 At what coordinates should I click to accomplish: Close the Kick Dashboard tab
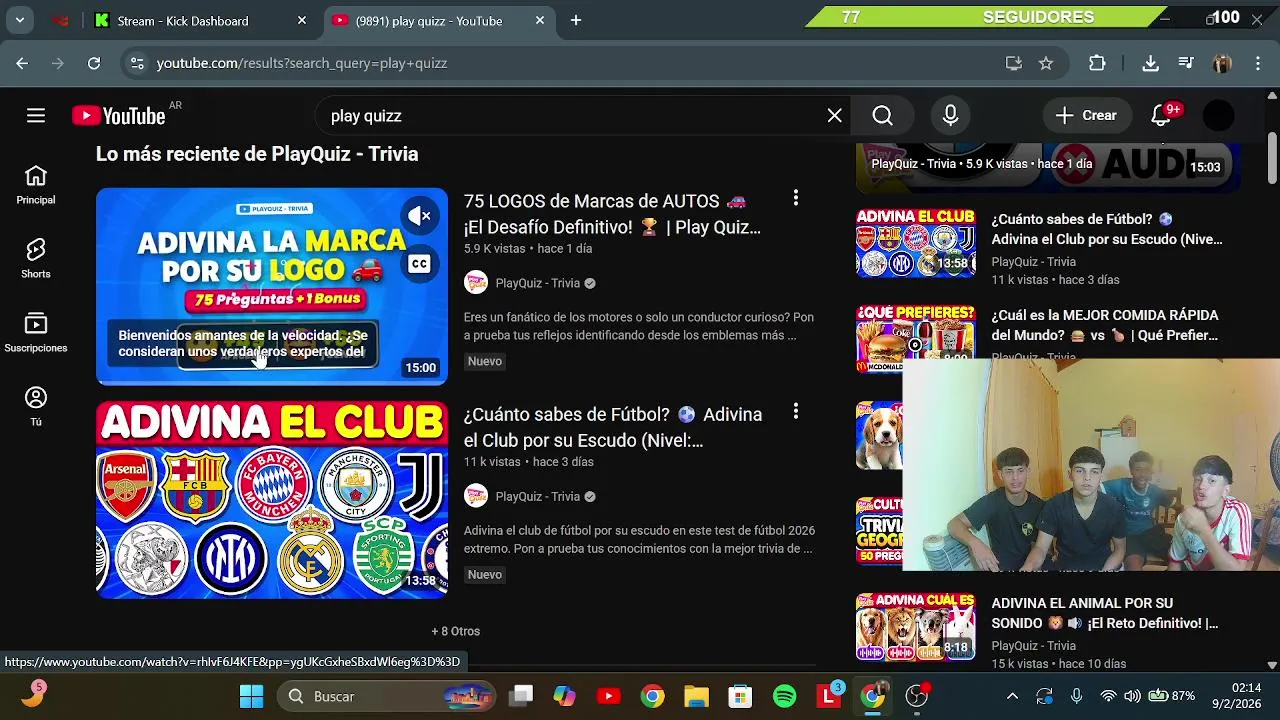302,20
